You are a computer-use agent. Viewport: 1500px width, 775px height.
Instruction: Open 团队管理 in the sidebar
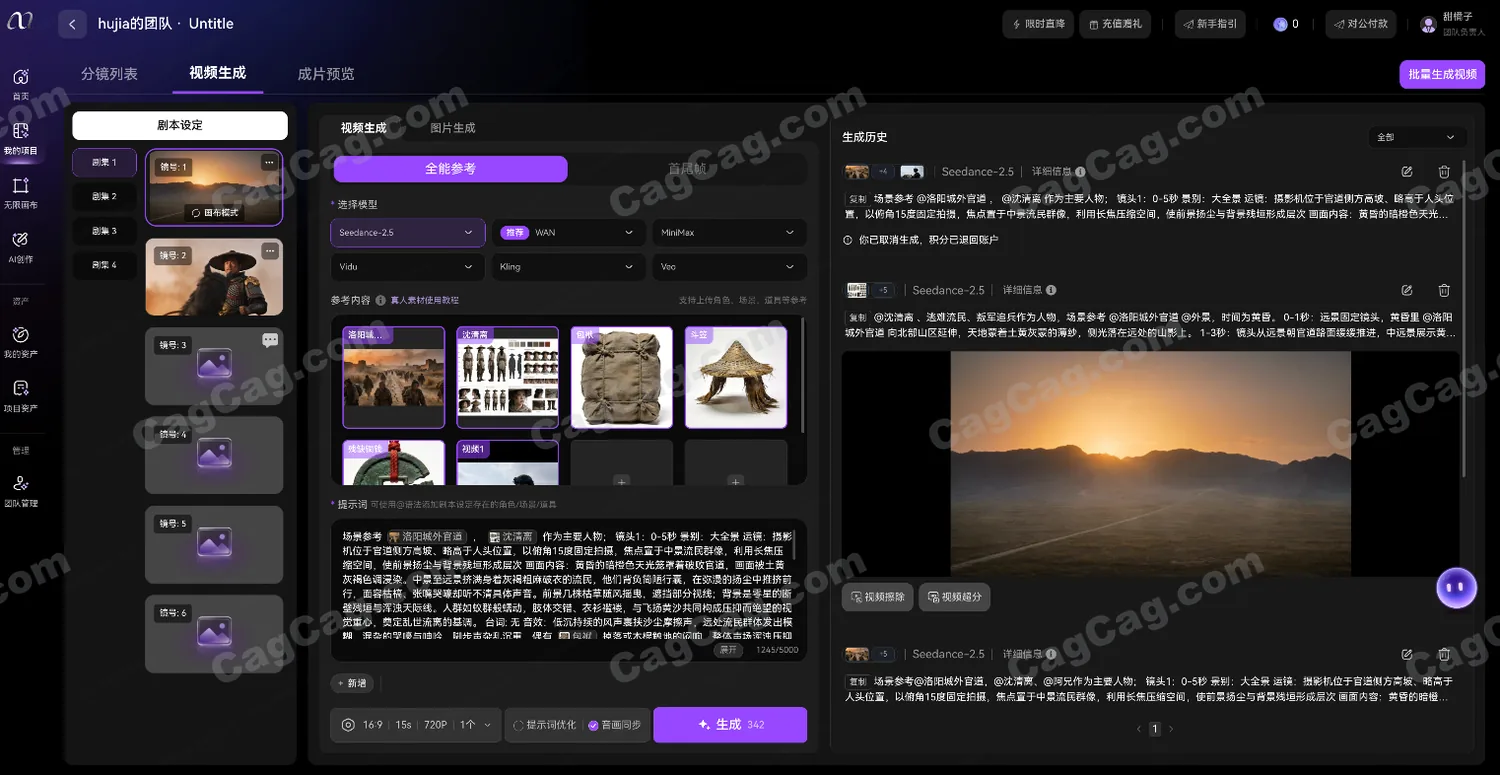[x=20, y=491]
